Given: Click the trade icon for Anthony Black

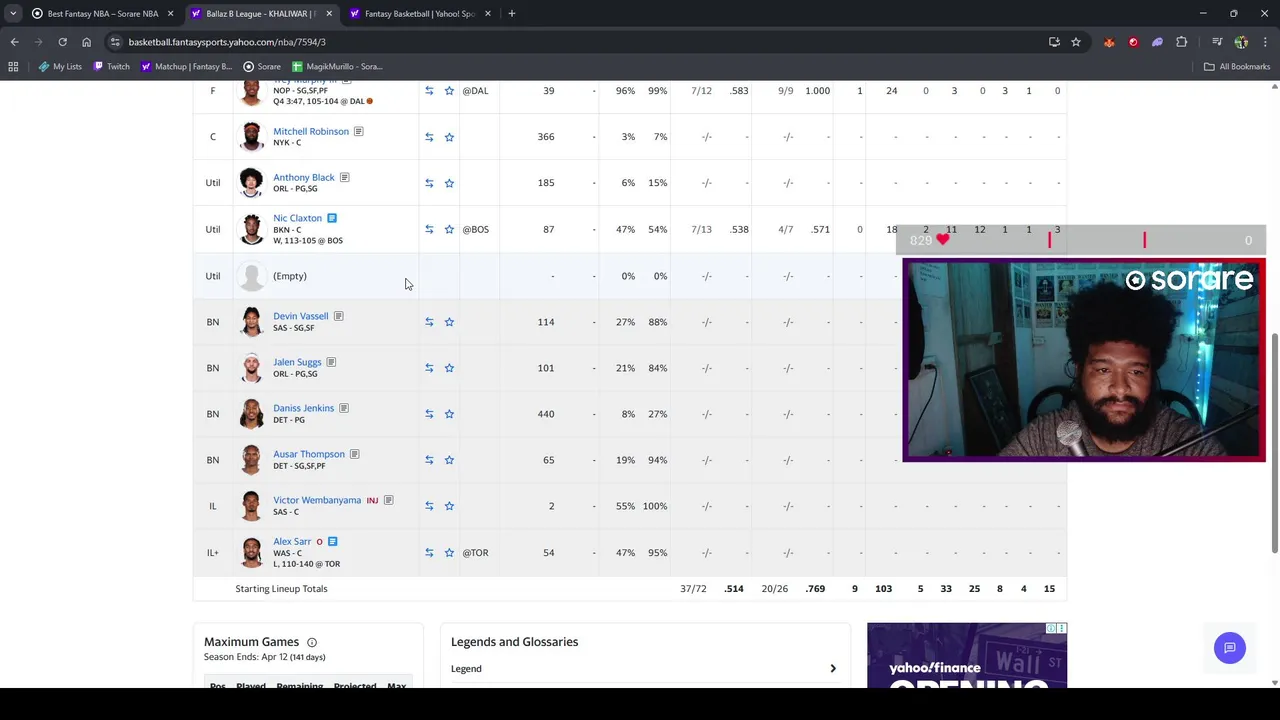Looking at the screenshot, I should click(429, 183).
